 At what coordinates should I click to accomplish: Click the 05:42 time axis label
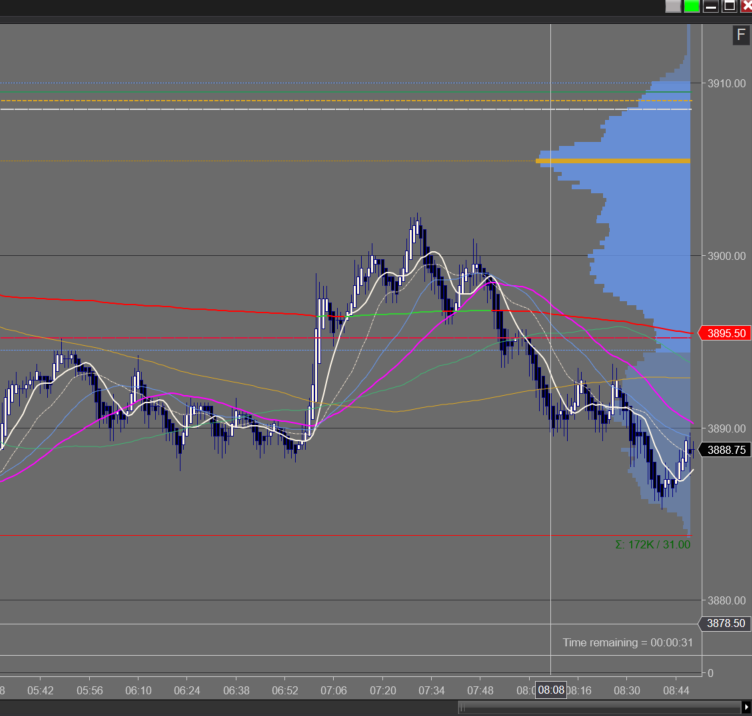click(x=40, y=691)
